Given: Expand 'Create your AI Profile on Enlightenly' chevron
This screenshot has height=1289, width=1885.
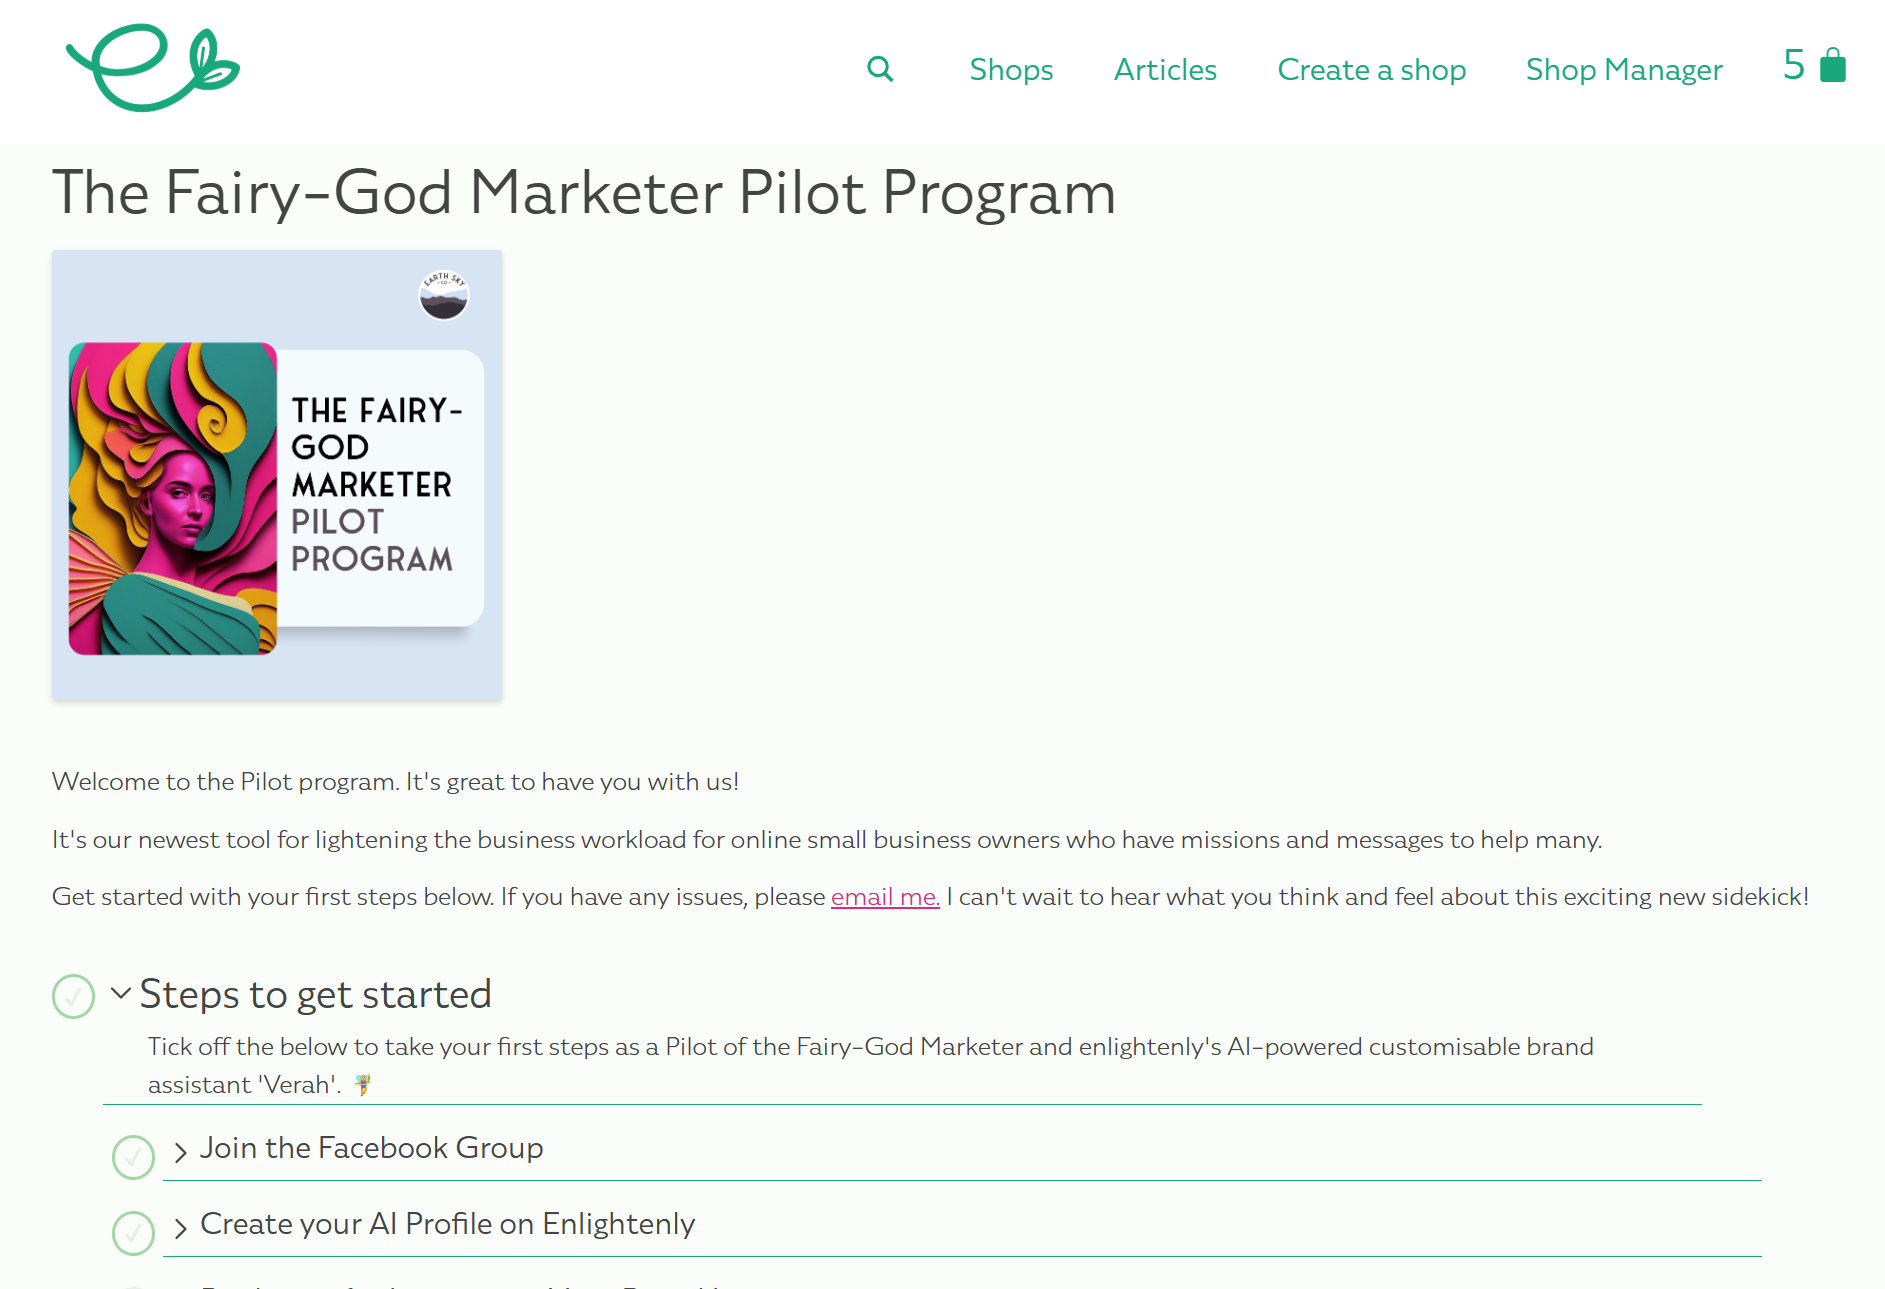Looking at the screenshot, I should [x=180, y=1228].
